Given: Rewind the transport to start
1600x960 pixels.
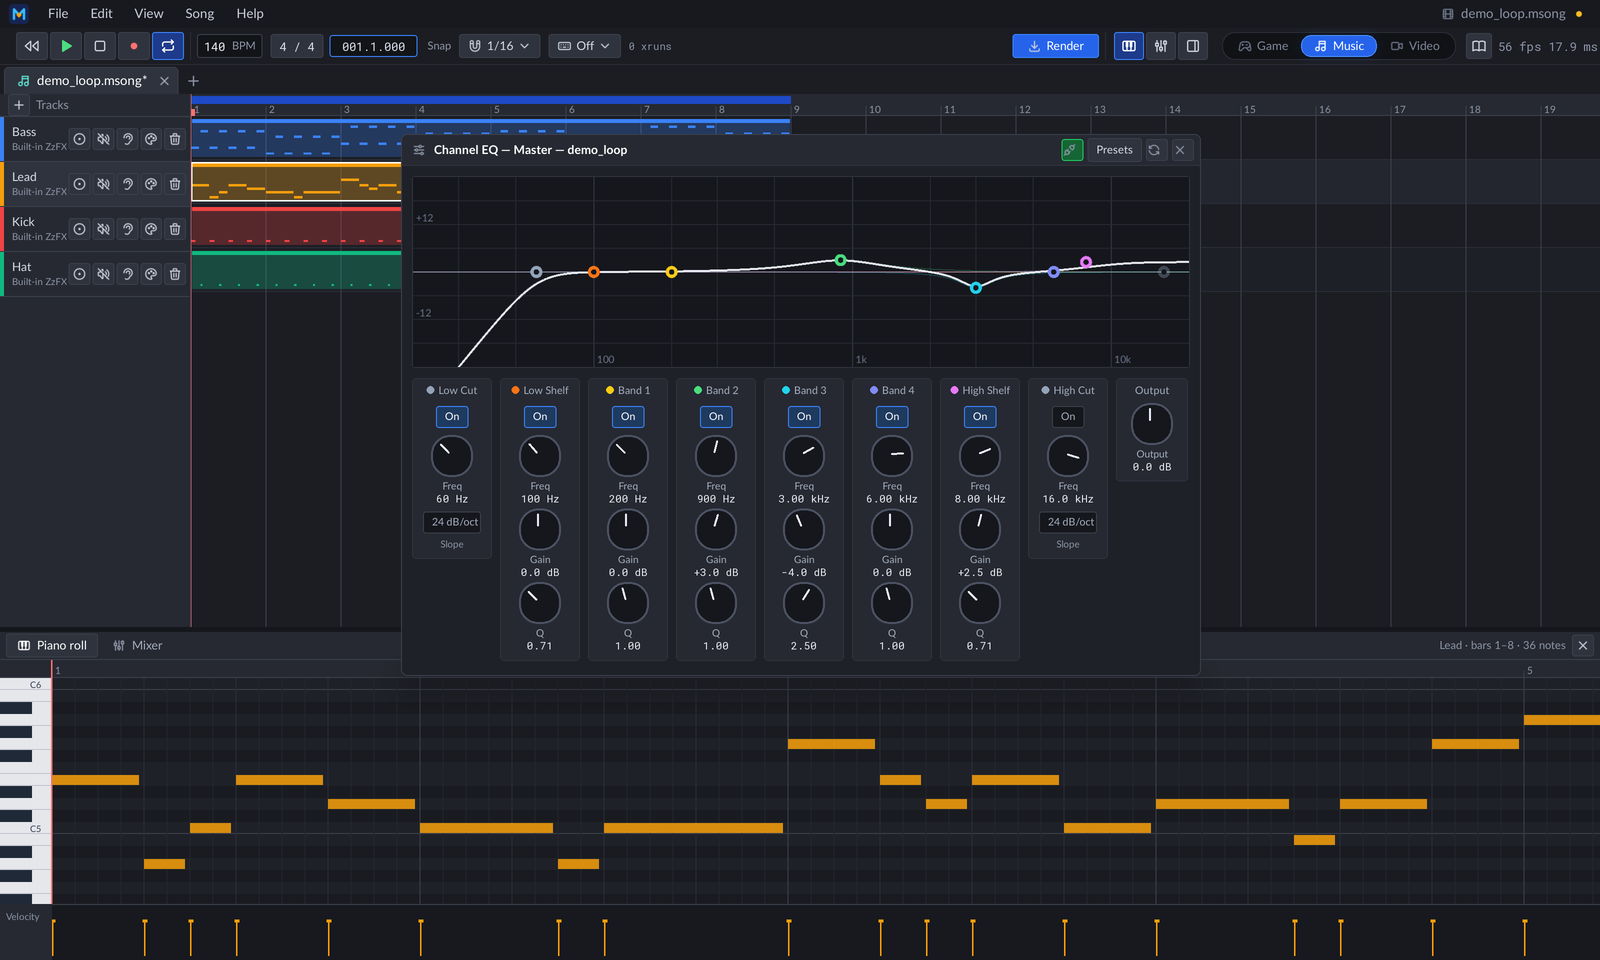Looking at the screenshot, I should [x=32, y=46].
